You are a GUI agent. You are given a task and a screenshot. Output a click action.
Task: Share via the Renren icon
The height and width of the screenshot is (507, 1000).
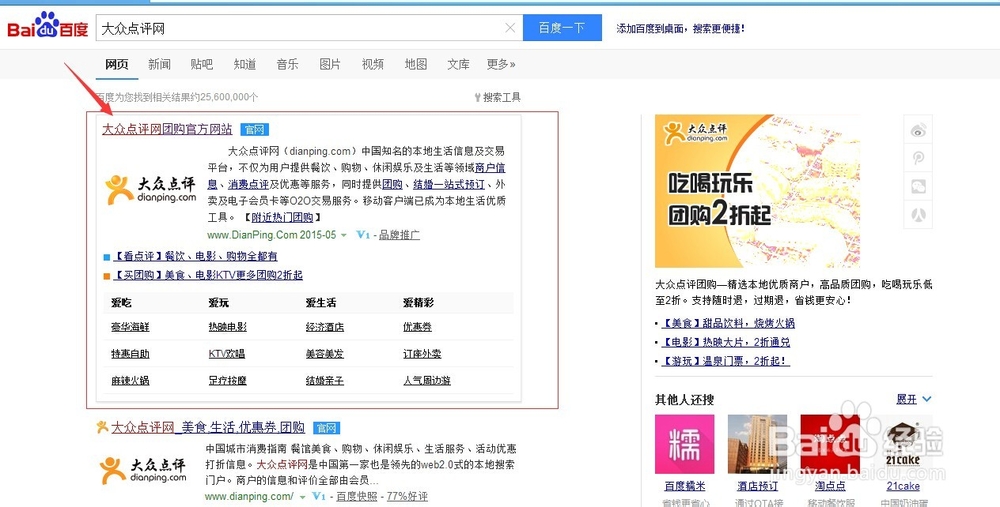tap(918, 214)
